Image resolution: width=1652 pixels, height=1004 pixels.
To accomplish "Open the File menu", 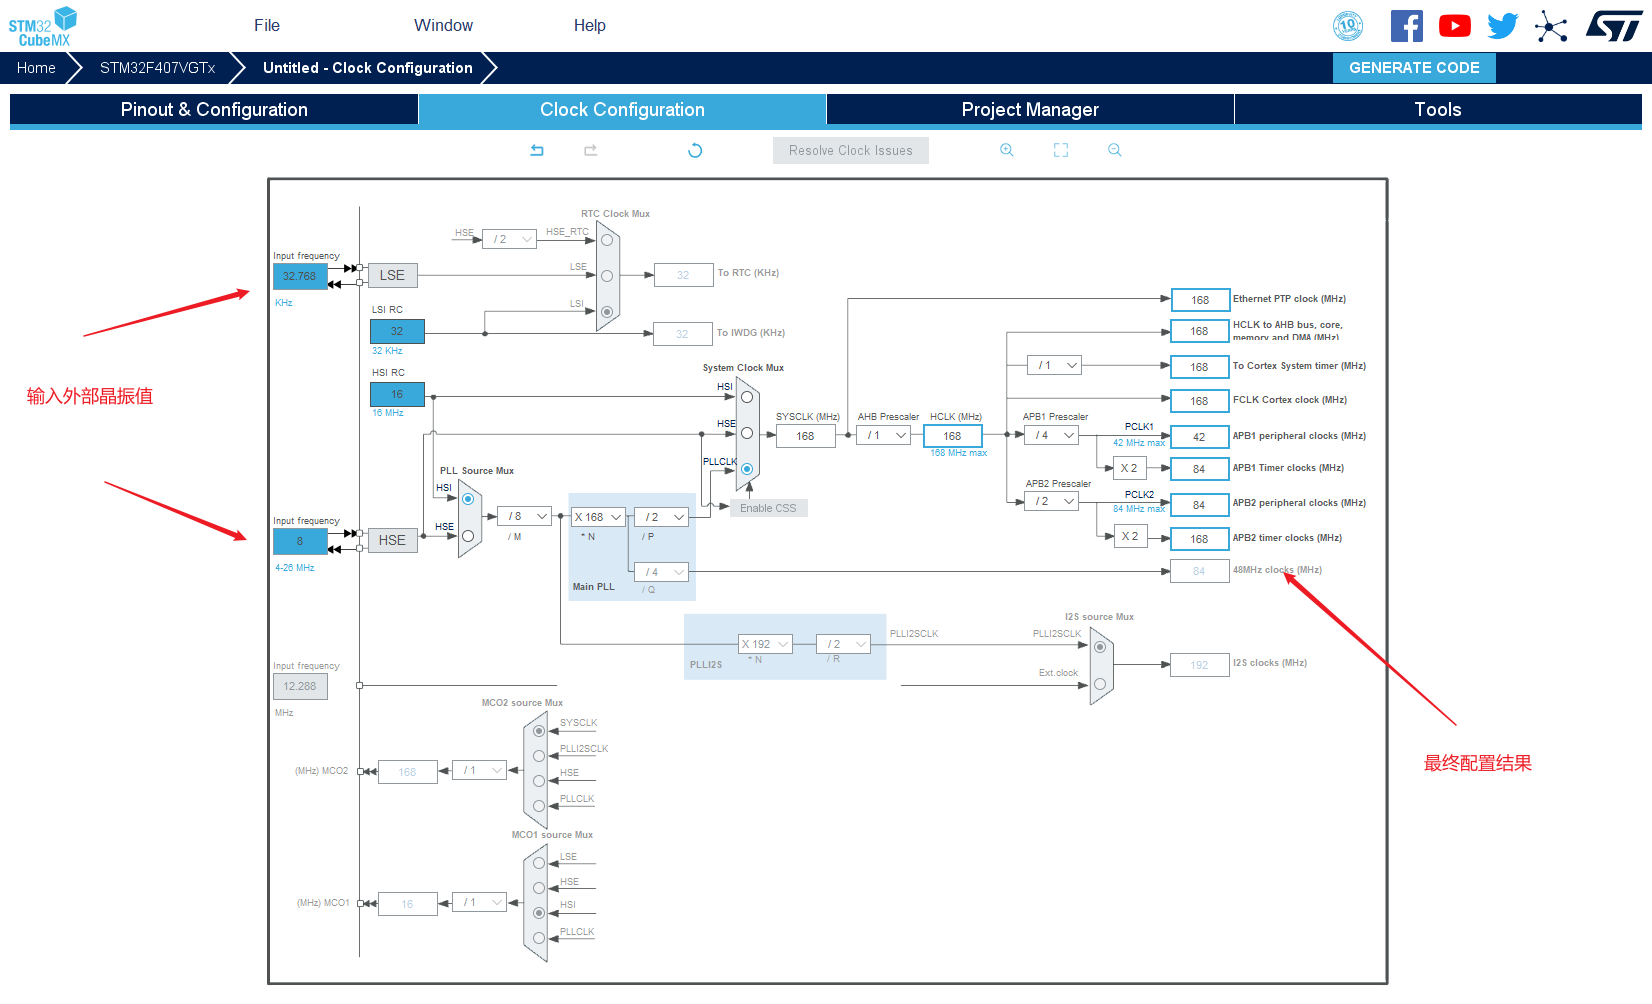I will point(267,26).
